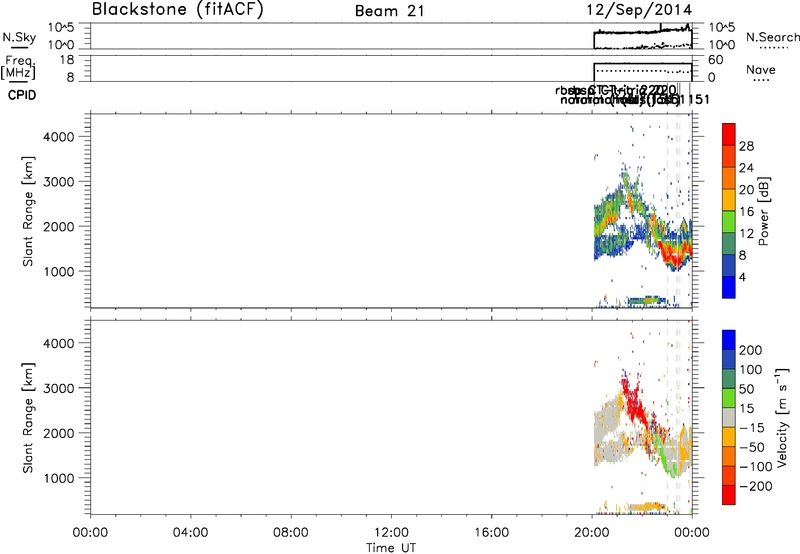Click the 'Blackstone (fitACF)' title text
The image size is (800, 554).
pos(178,9)
